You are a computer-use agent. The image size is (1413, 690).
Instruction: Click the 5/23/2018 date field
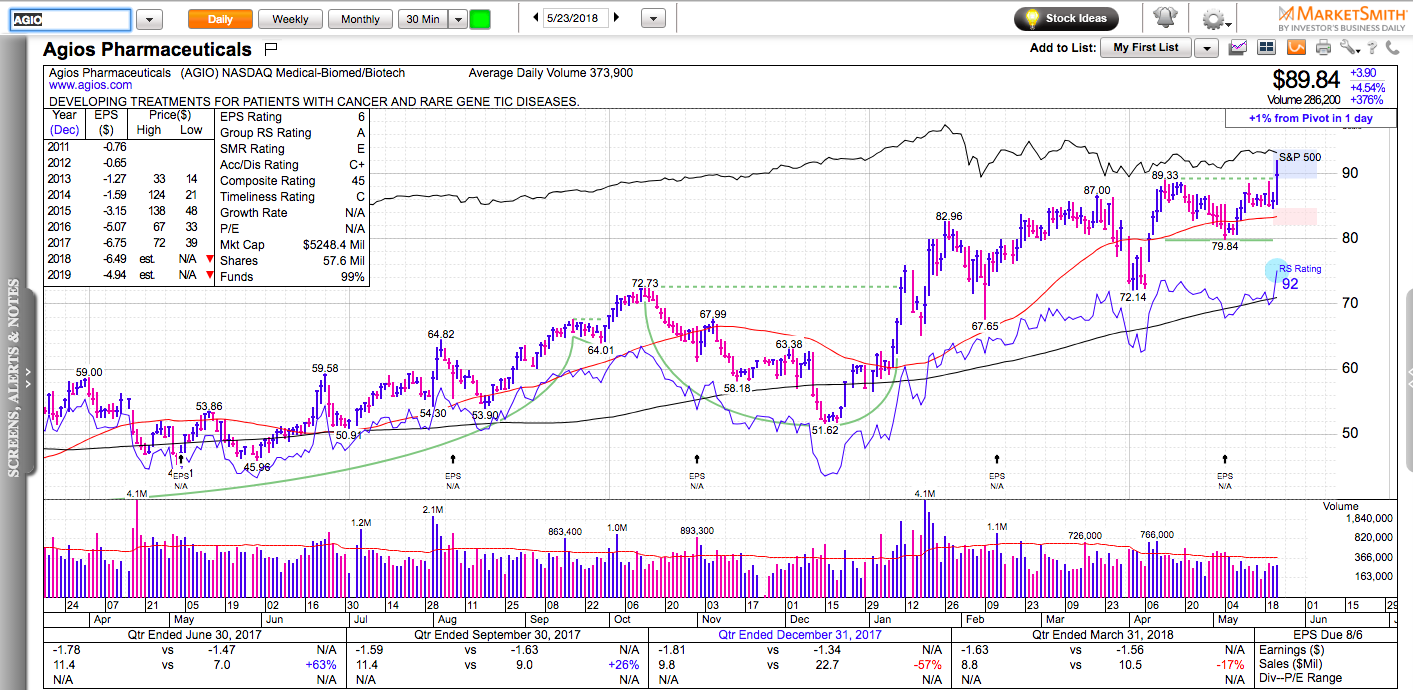(576, 18)
